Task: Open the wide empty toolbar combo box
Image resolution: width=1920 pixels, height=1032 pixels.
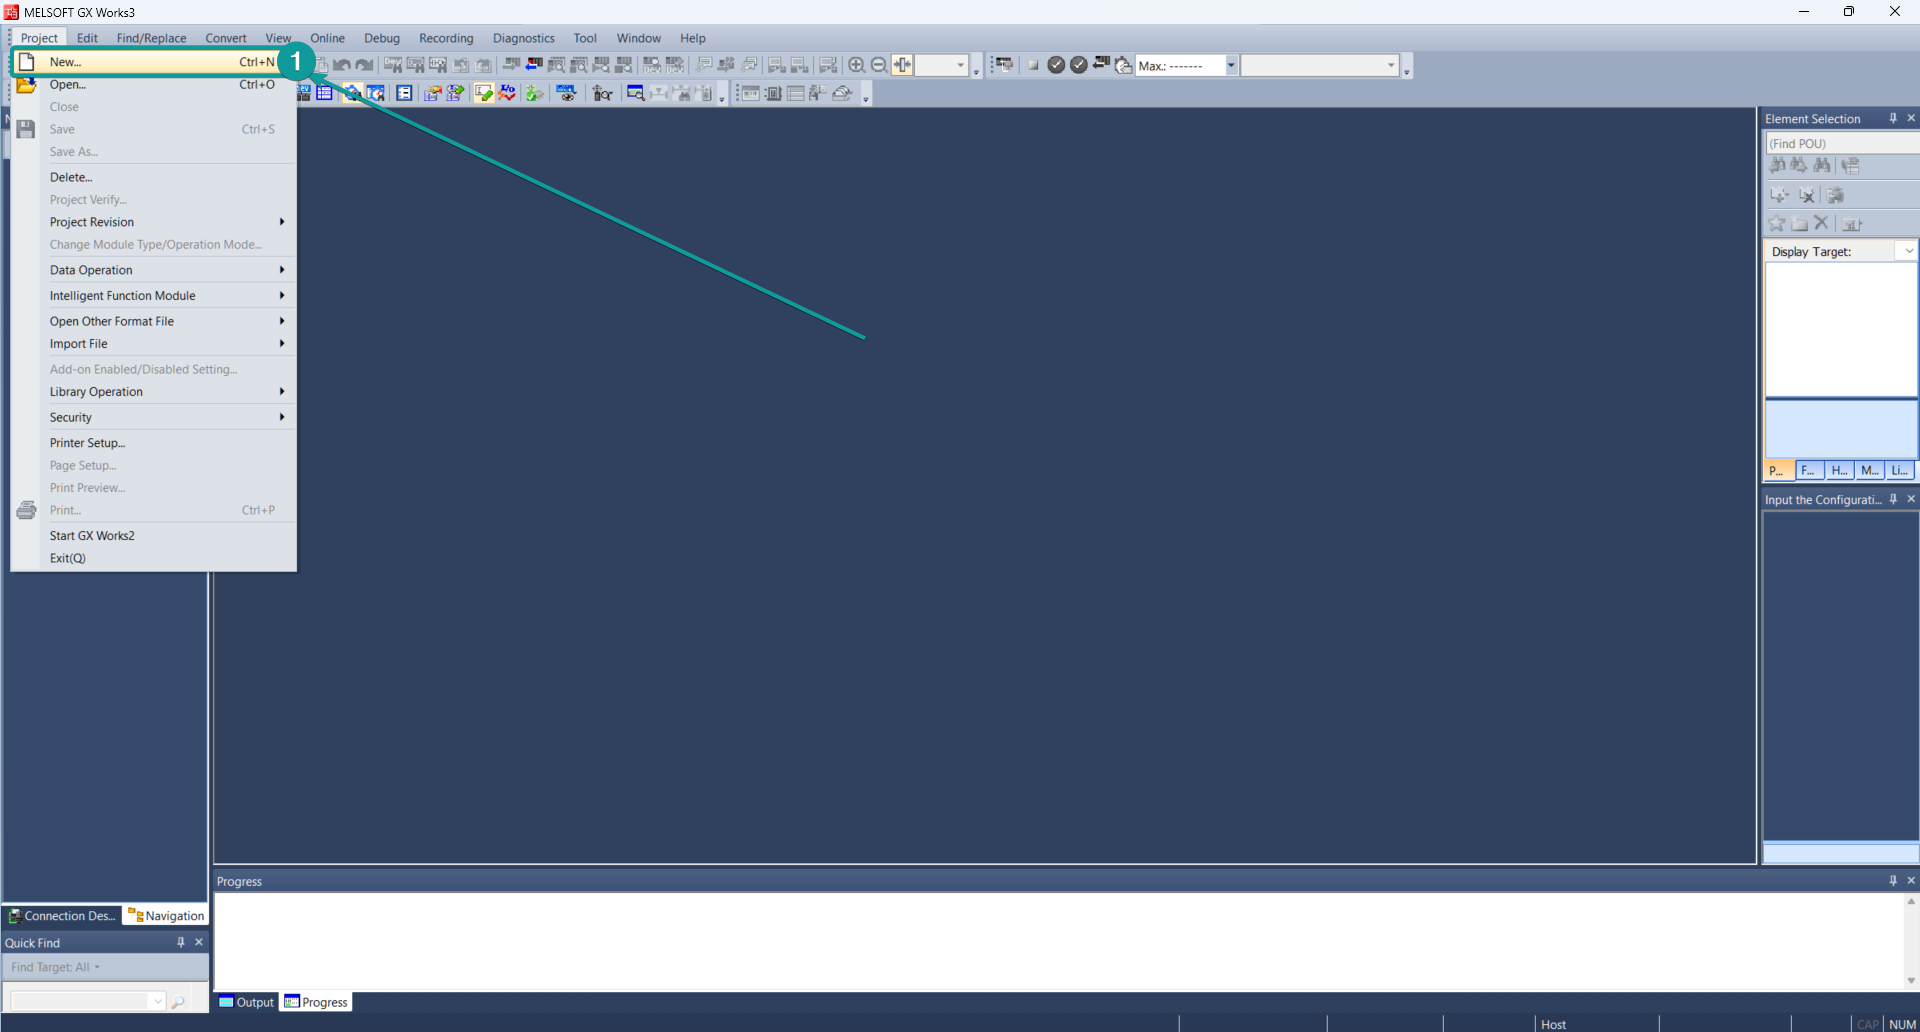Action: pyautogui.click(x=1319, y=65)
